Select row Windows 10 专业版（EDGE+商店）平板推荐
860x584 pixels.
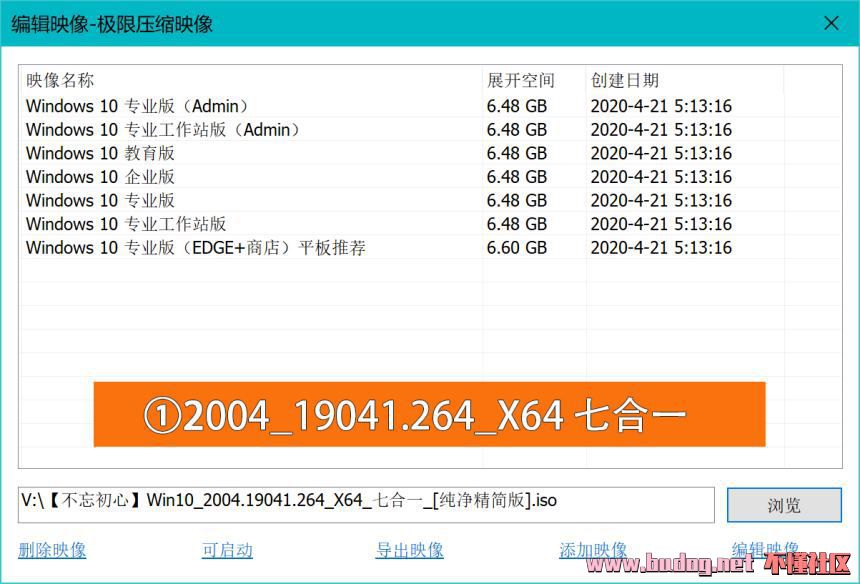tap(431, 247)
